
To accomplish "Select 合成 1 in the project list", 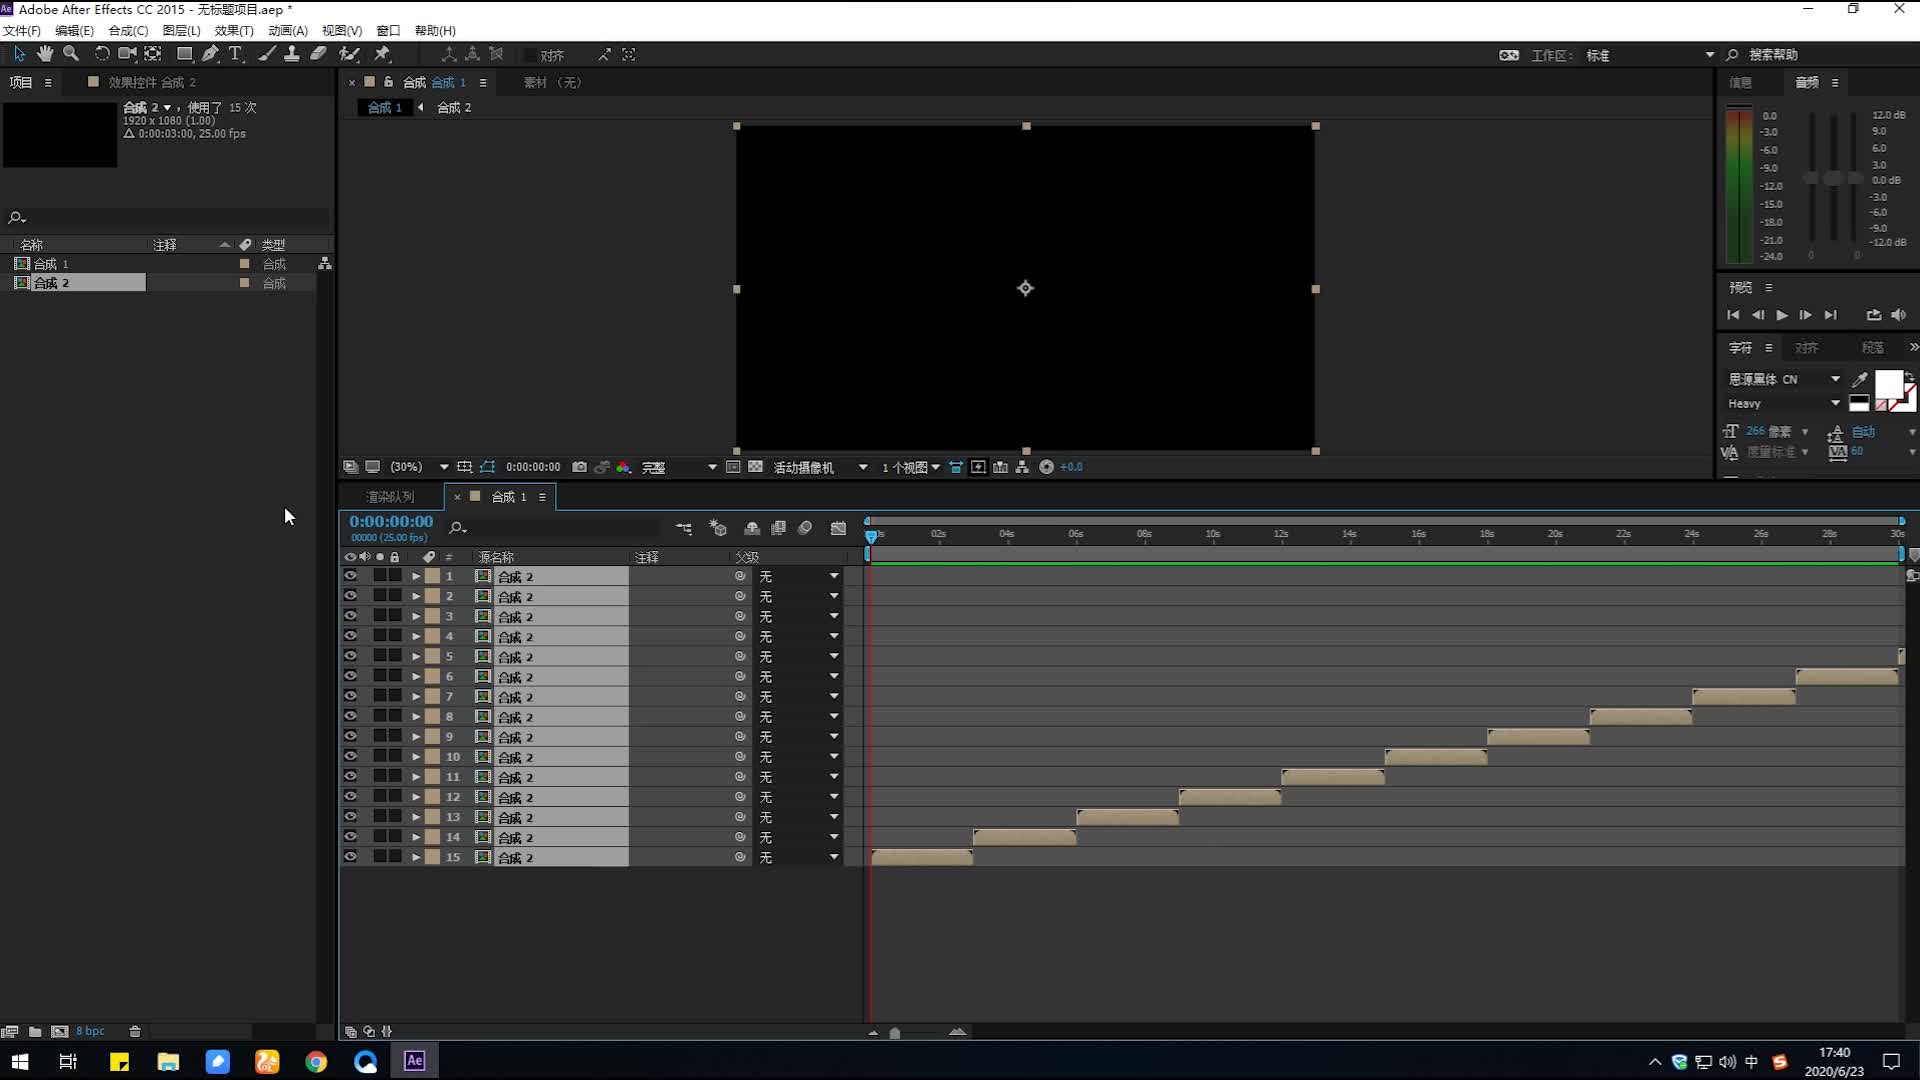I will pyautogui.click(x=52, y=264).
